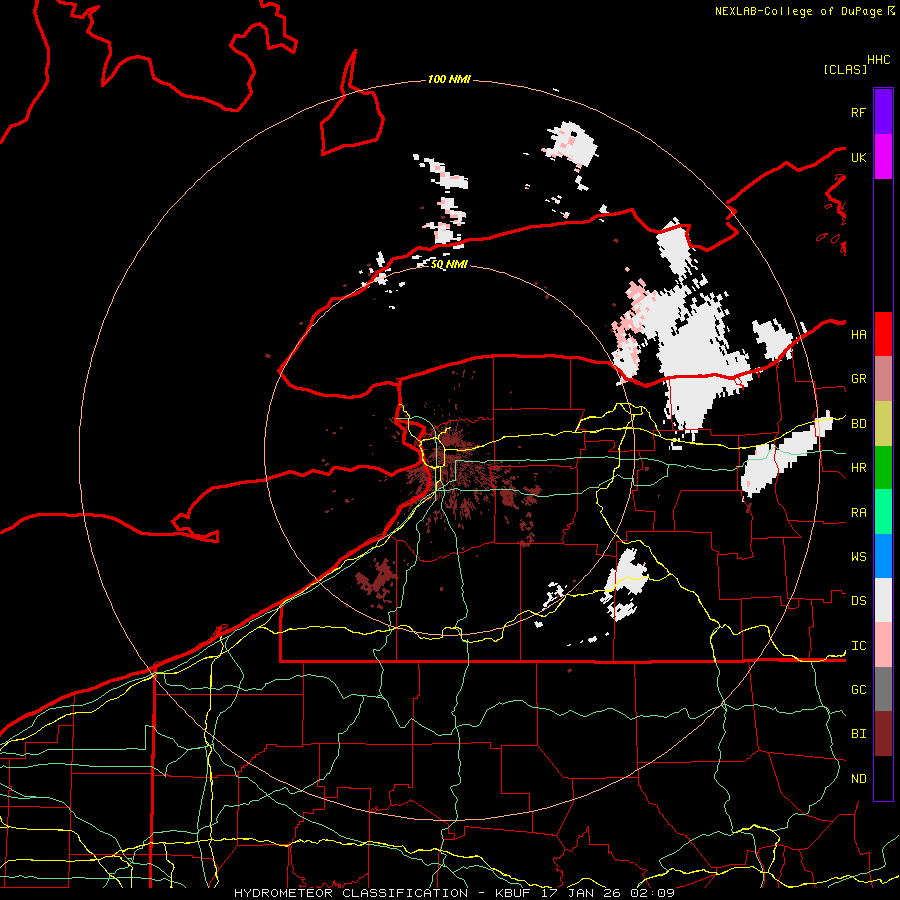Pick the DS white legend swatch

click(883, 600)
